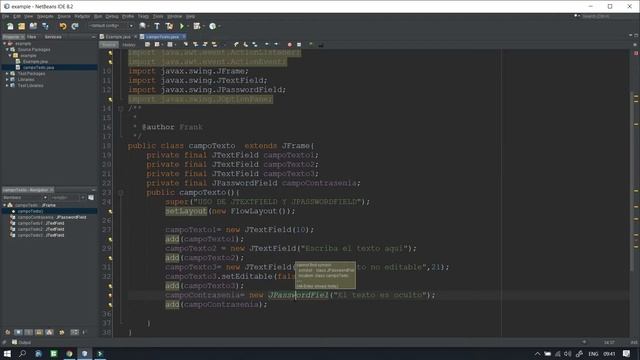The image size is (640, 360).
Task: Select campoTexto3 JTextField in Navigator
Action: [38, 235]
